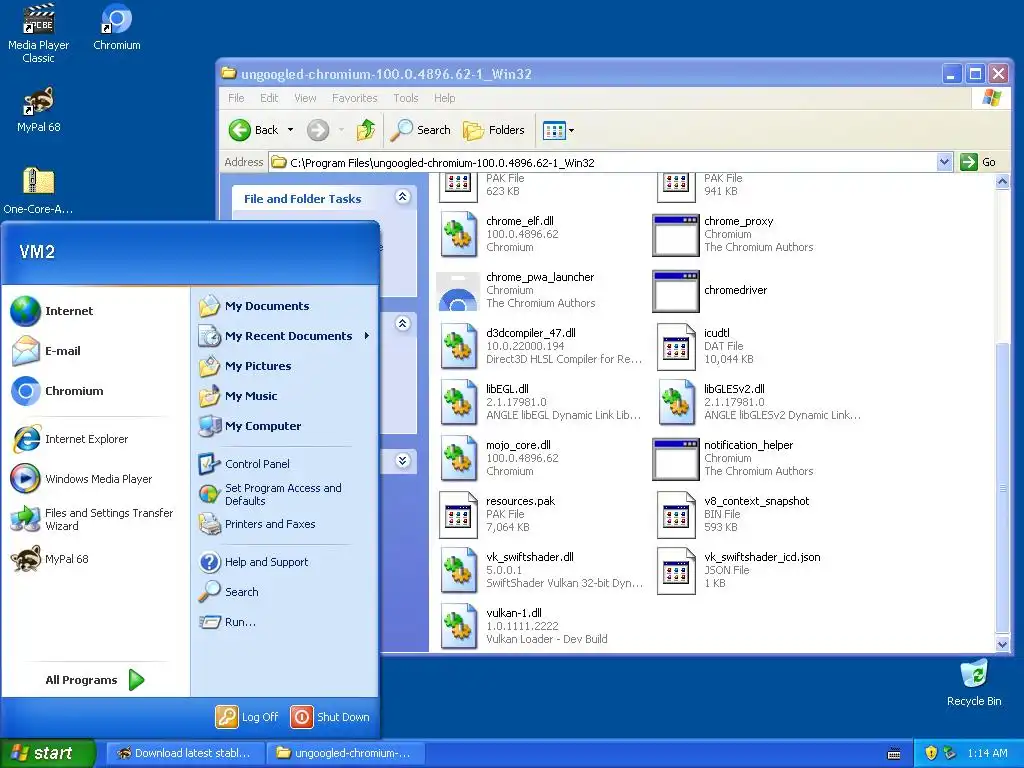Open Set Program Access and Defaults
The width and height of the screenshot is (1024, 768).
(285, 494)
